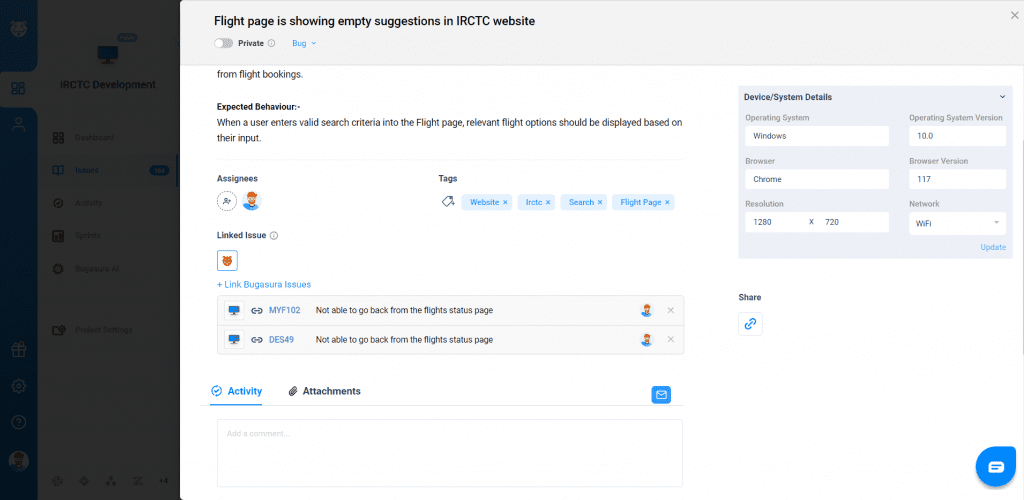Open the Bug issue type dropdown

coord(304,43)
